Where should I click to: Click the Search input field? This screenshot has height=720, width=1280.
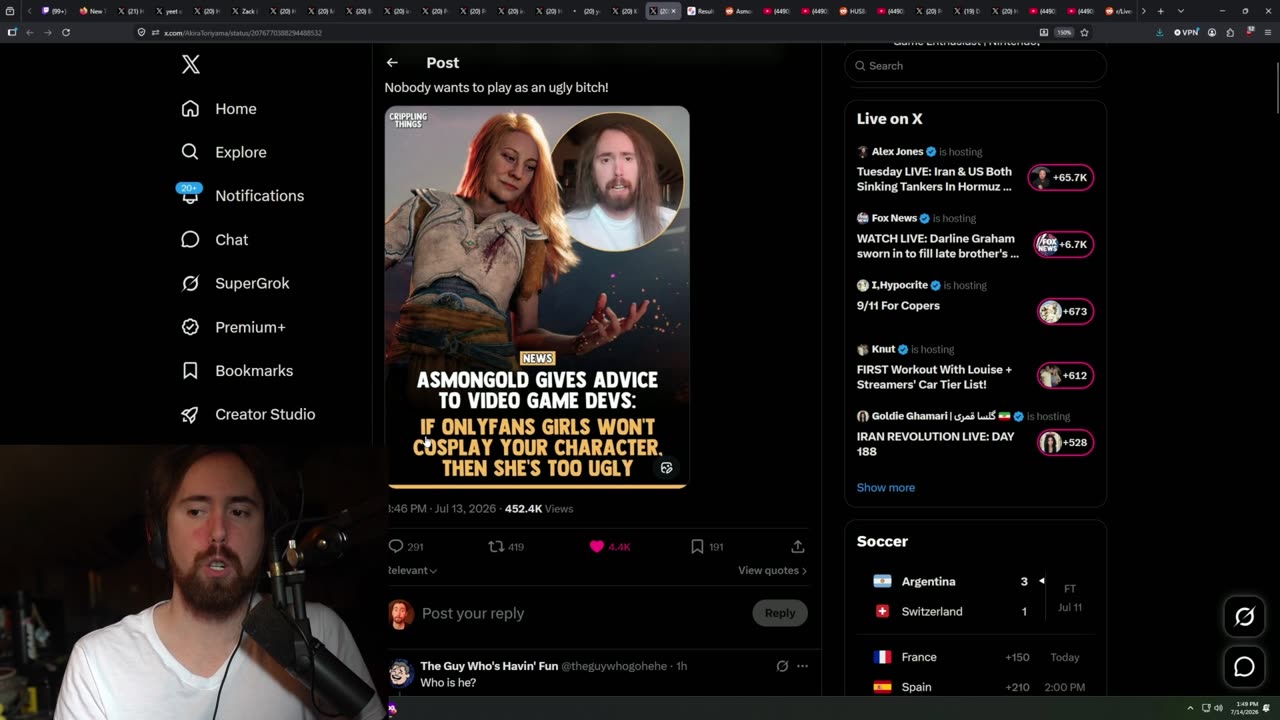tap(976, 66)
